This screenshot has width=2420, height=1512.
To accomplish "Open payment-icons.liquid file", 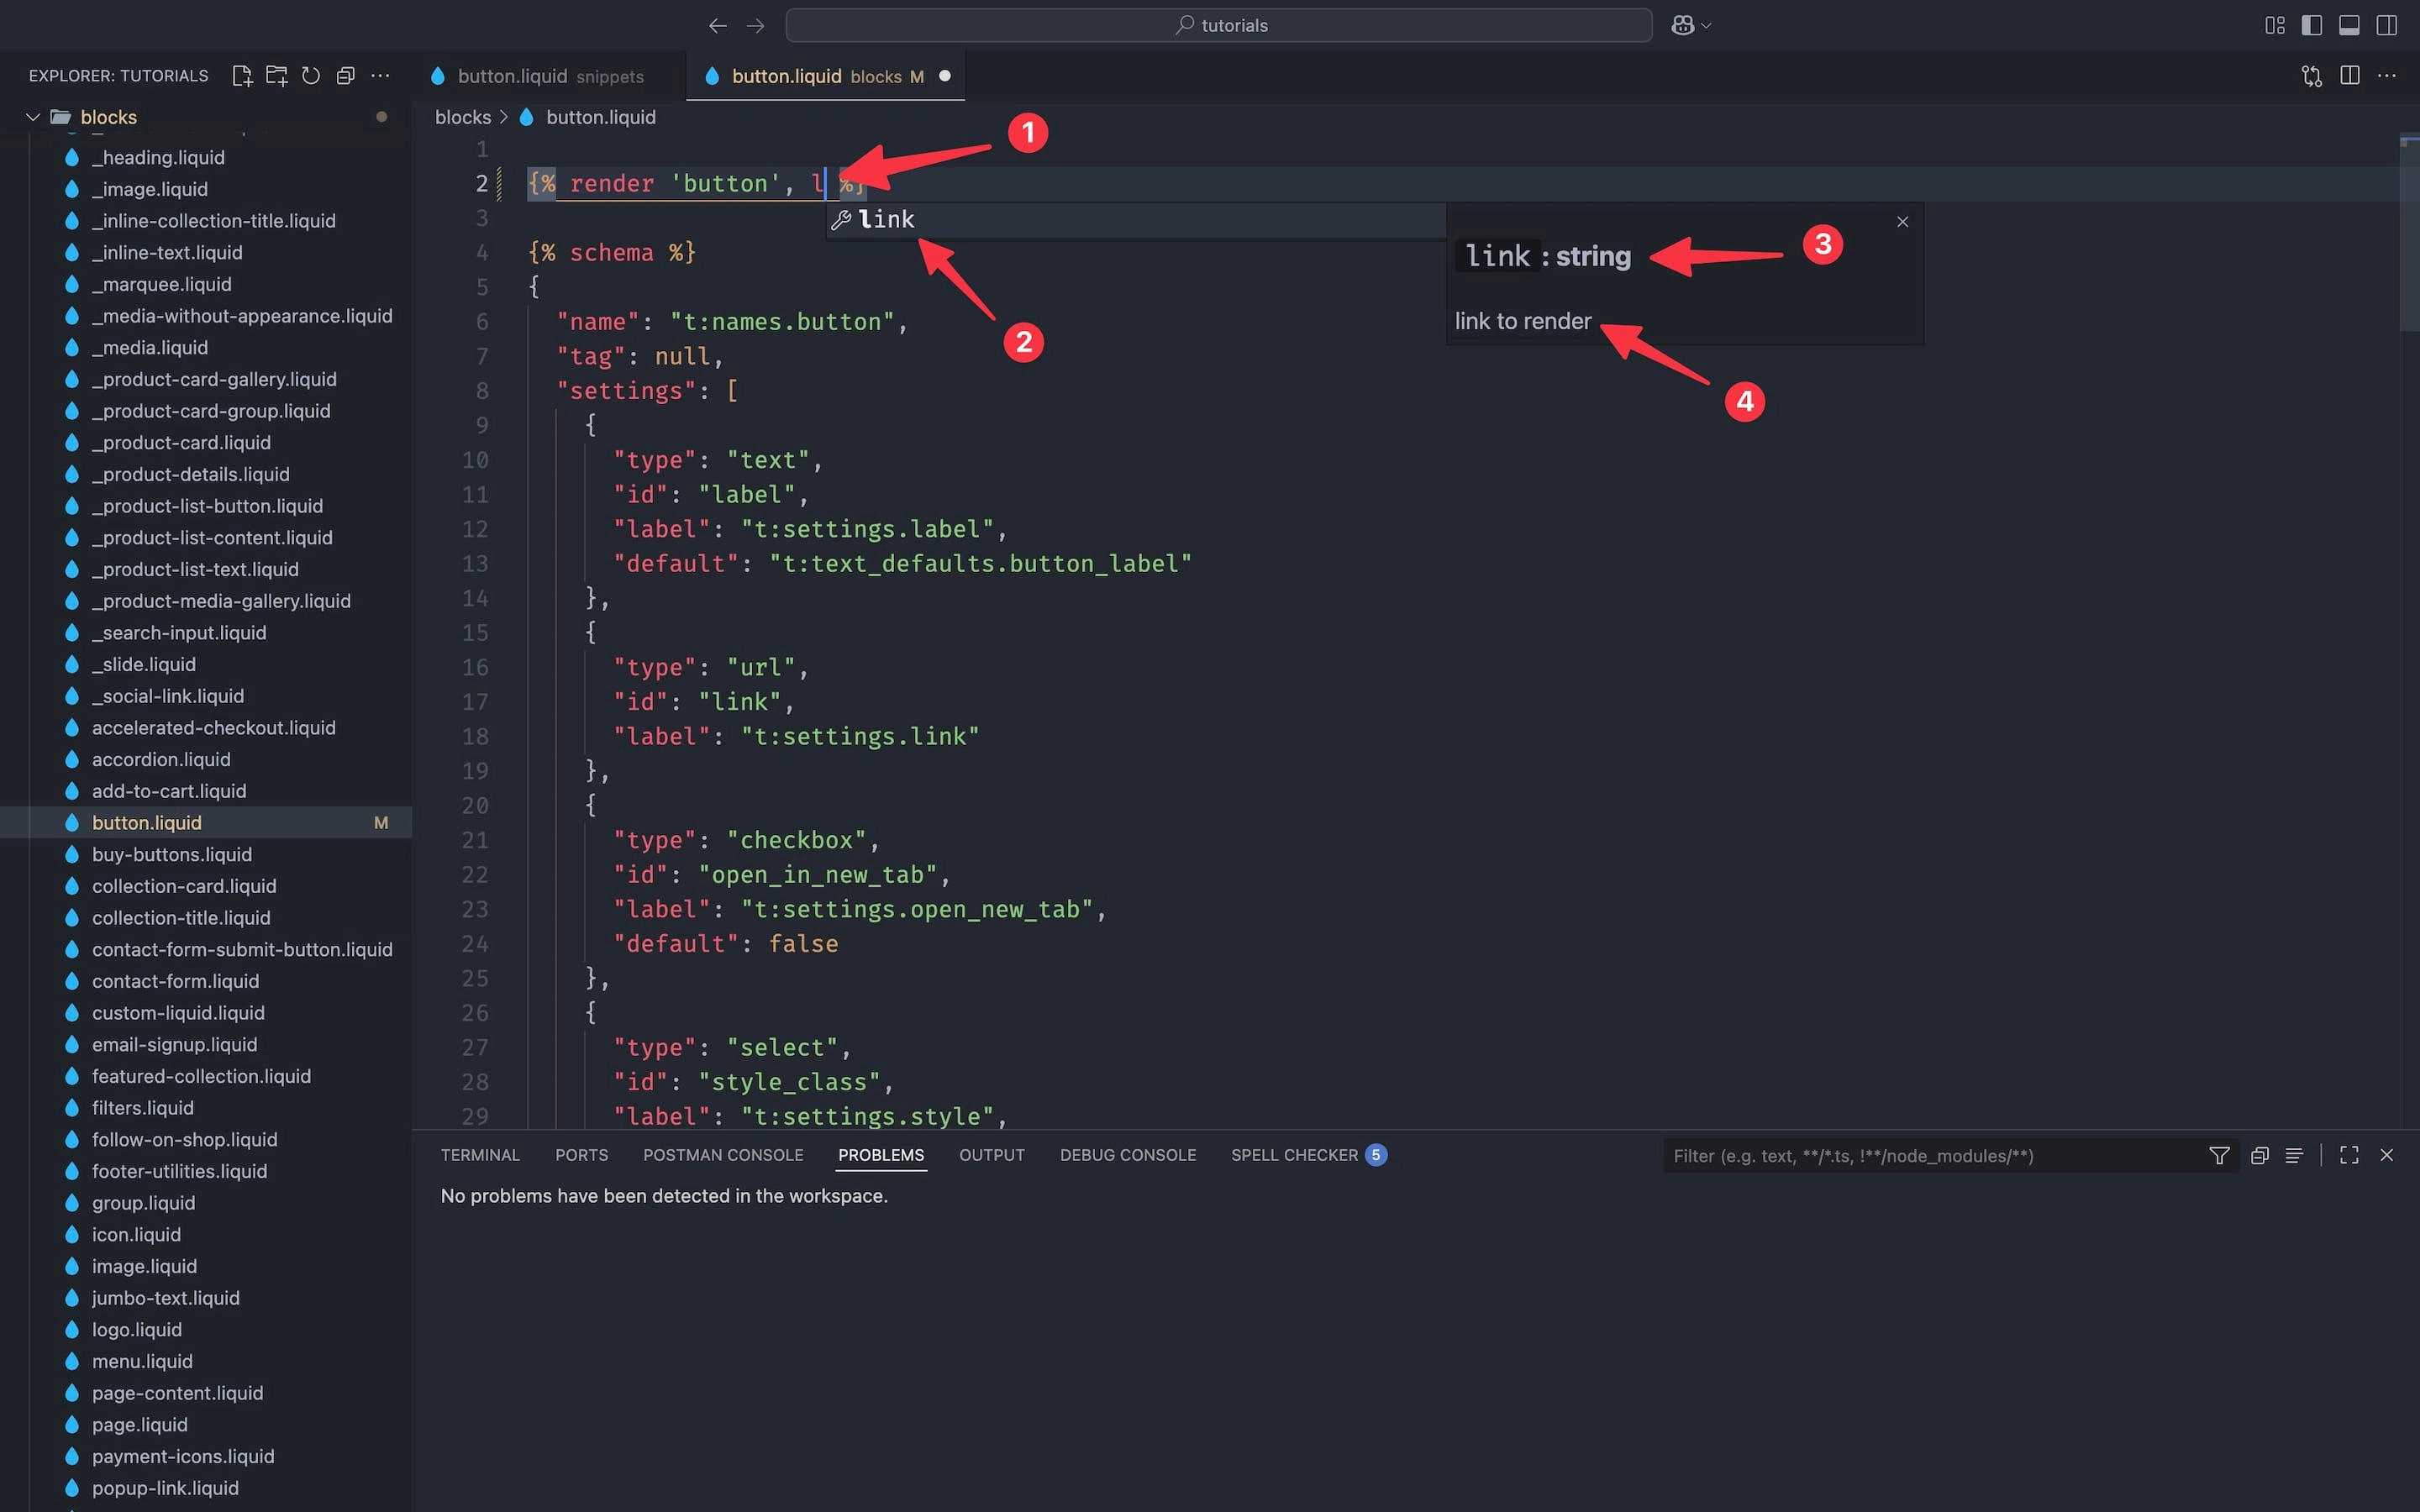I will [183, 1456].
